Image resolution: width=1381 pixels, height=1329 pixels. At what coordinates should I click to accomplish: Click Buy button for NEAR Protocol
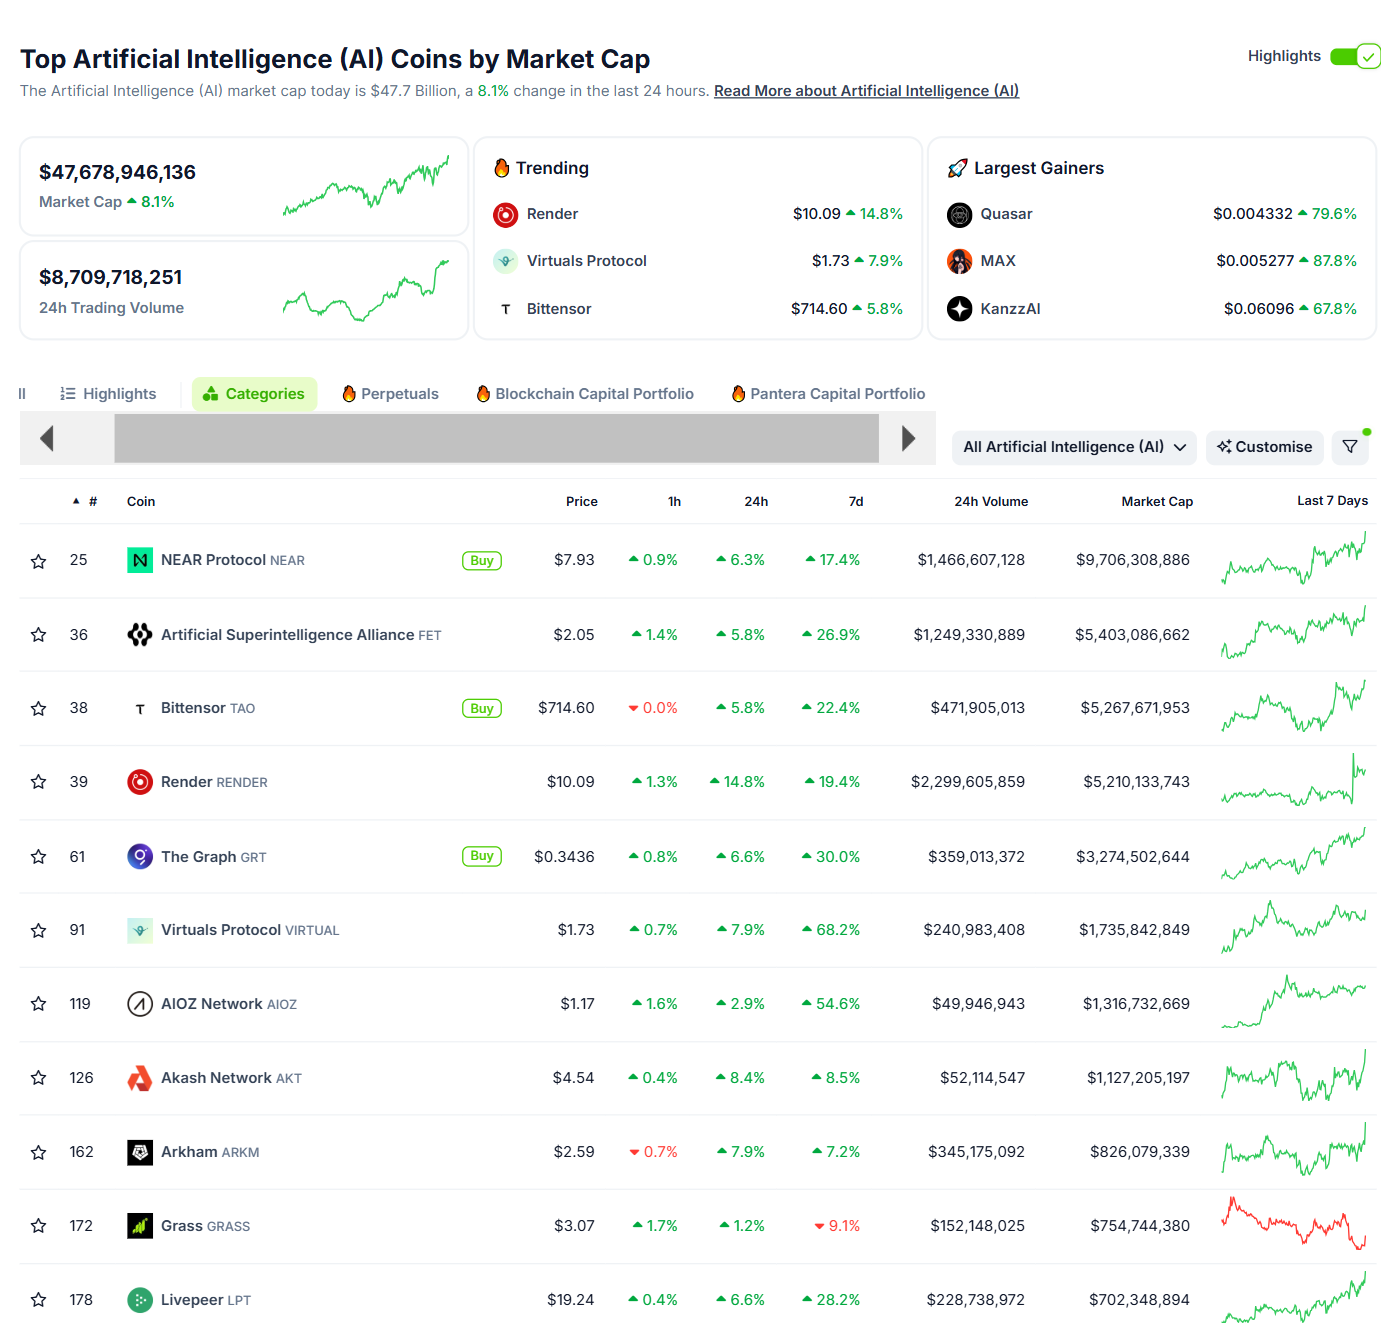pos(482,561)
